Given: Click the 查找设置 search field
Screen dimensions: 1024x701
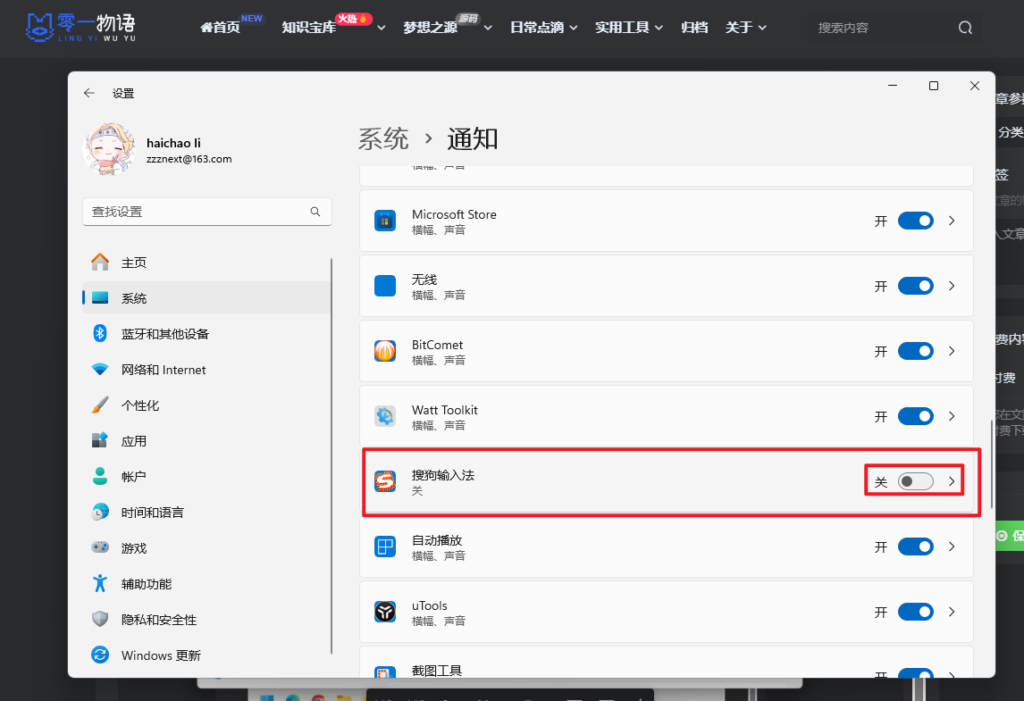Looking at the screenshot, I should 195,212.
